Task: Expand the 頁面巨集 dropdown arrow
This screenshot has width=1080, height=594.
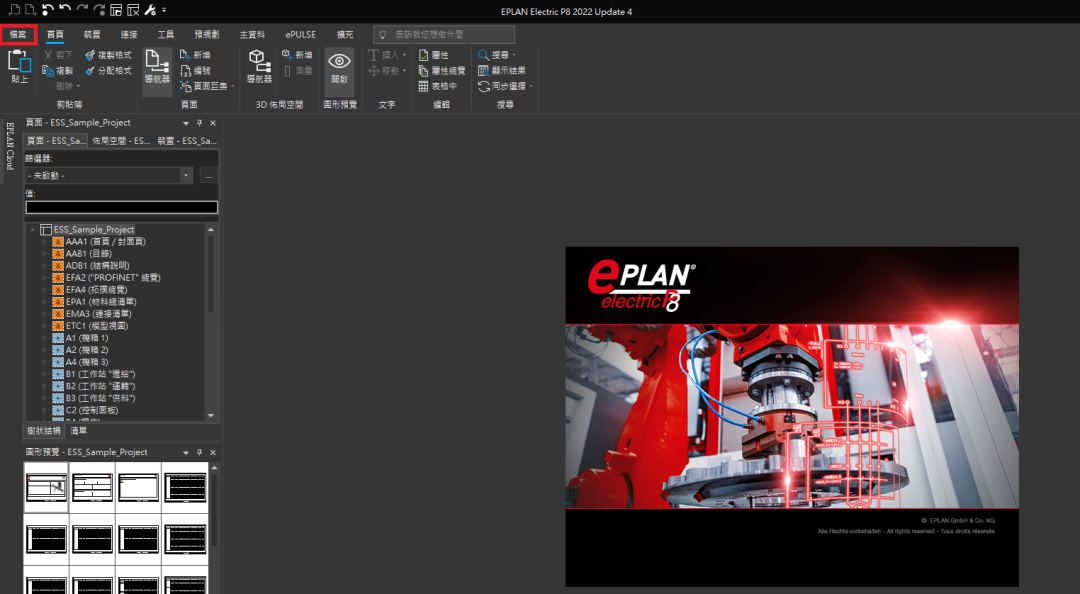Action: tap(233, 86)
